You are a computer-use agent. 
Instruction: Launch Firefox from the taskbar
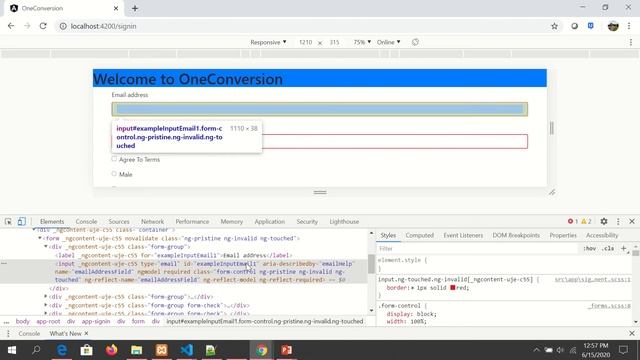(111, 350)
